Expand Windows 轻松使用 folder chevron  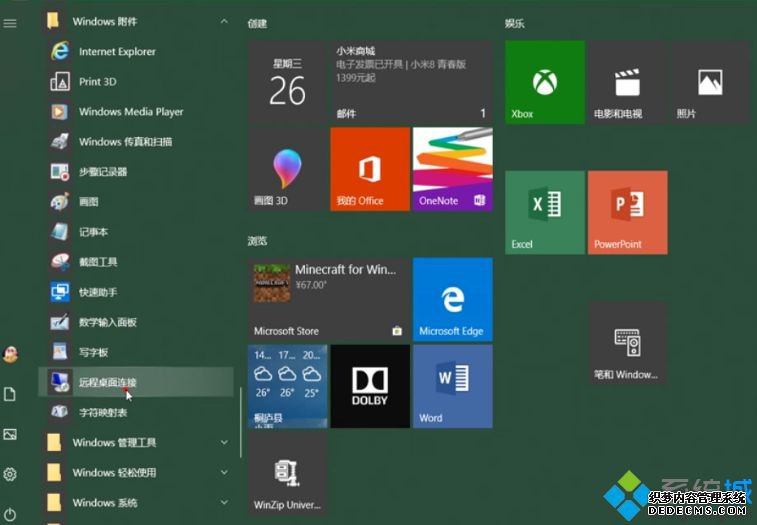pos(224,472)
